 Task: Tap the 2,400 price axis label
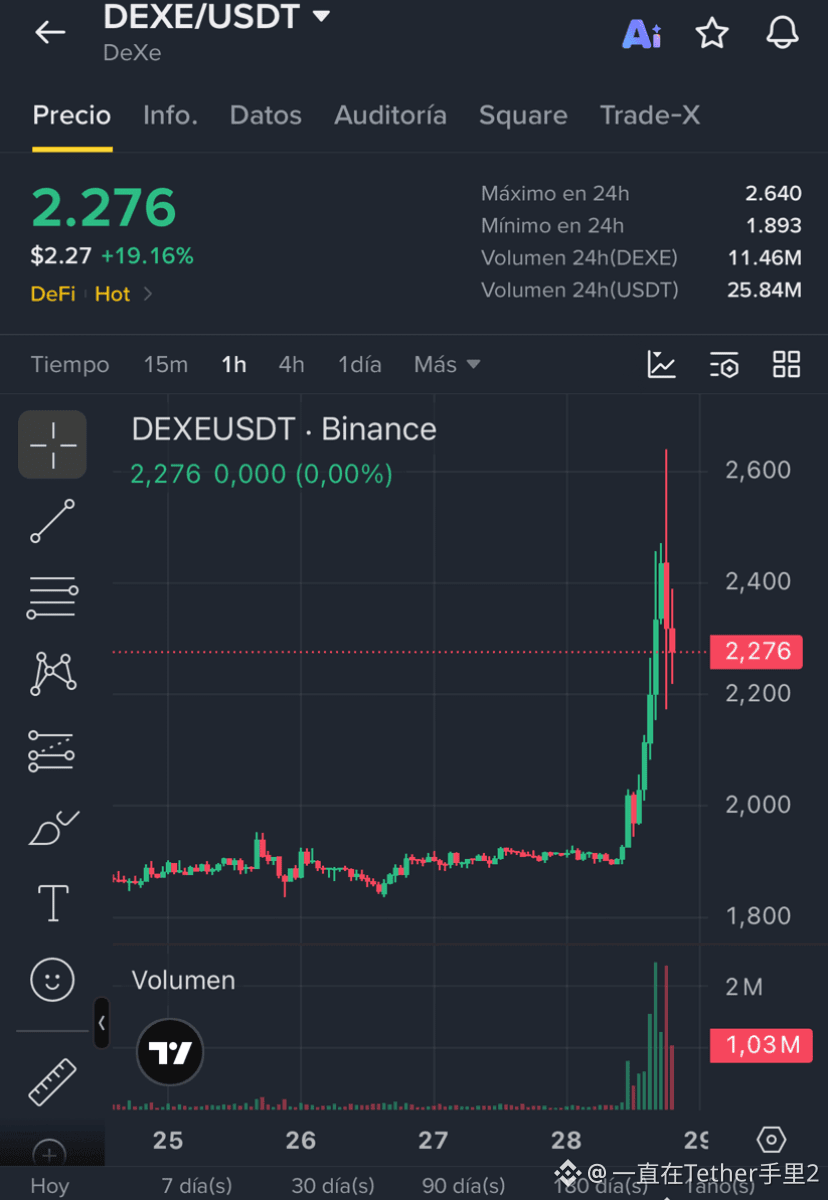758,581
